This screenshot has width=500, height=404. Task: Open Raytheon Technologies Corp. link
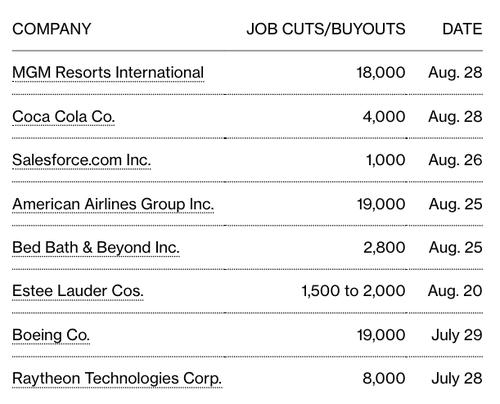(x=117, y=379)
